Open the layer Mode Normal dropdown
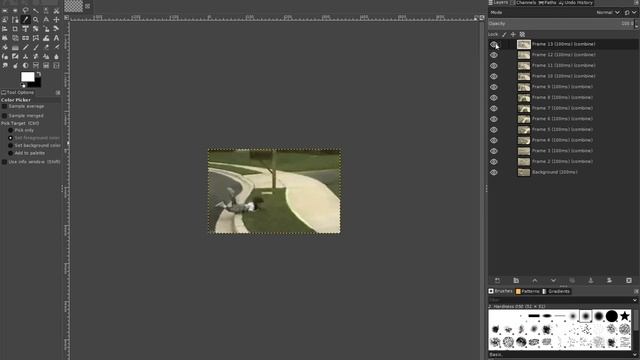This screenshot has width=640, height=360. [x=608, y=13]
